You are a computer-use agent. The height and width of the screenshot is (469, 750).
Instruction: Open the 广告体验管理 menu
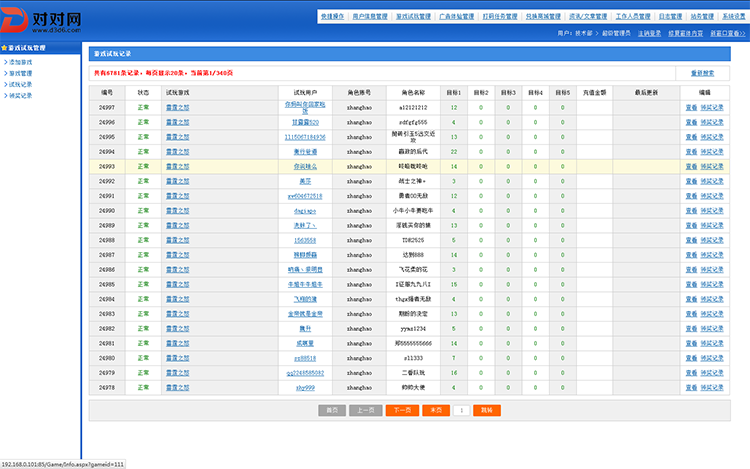click(x=456, y=16)
